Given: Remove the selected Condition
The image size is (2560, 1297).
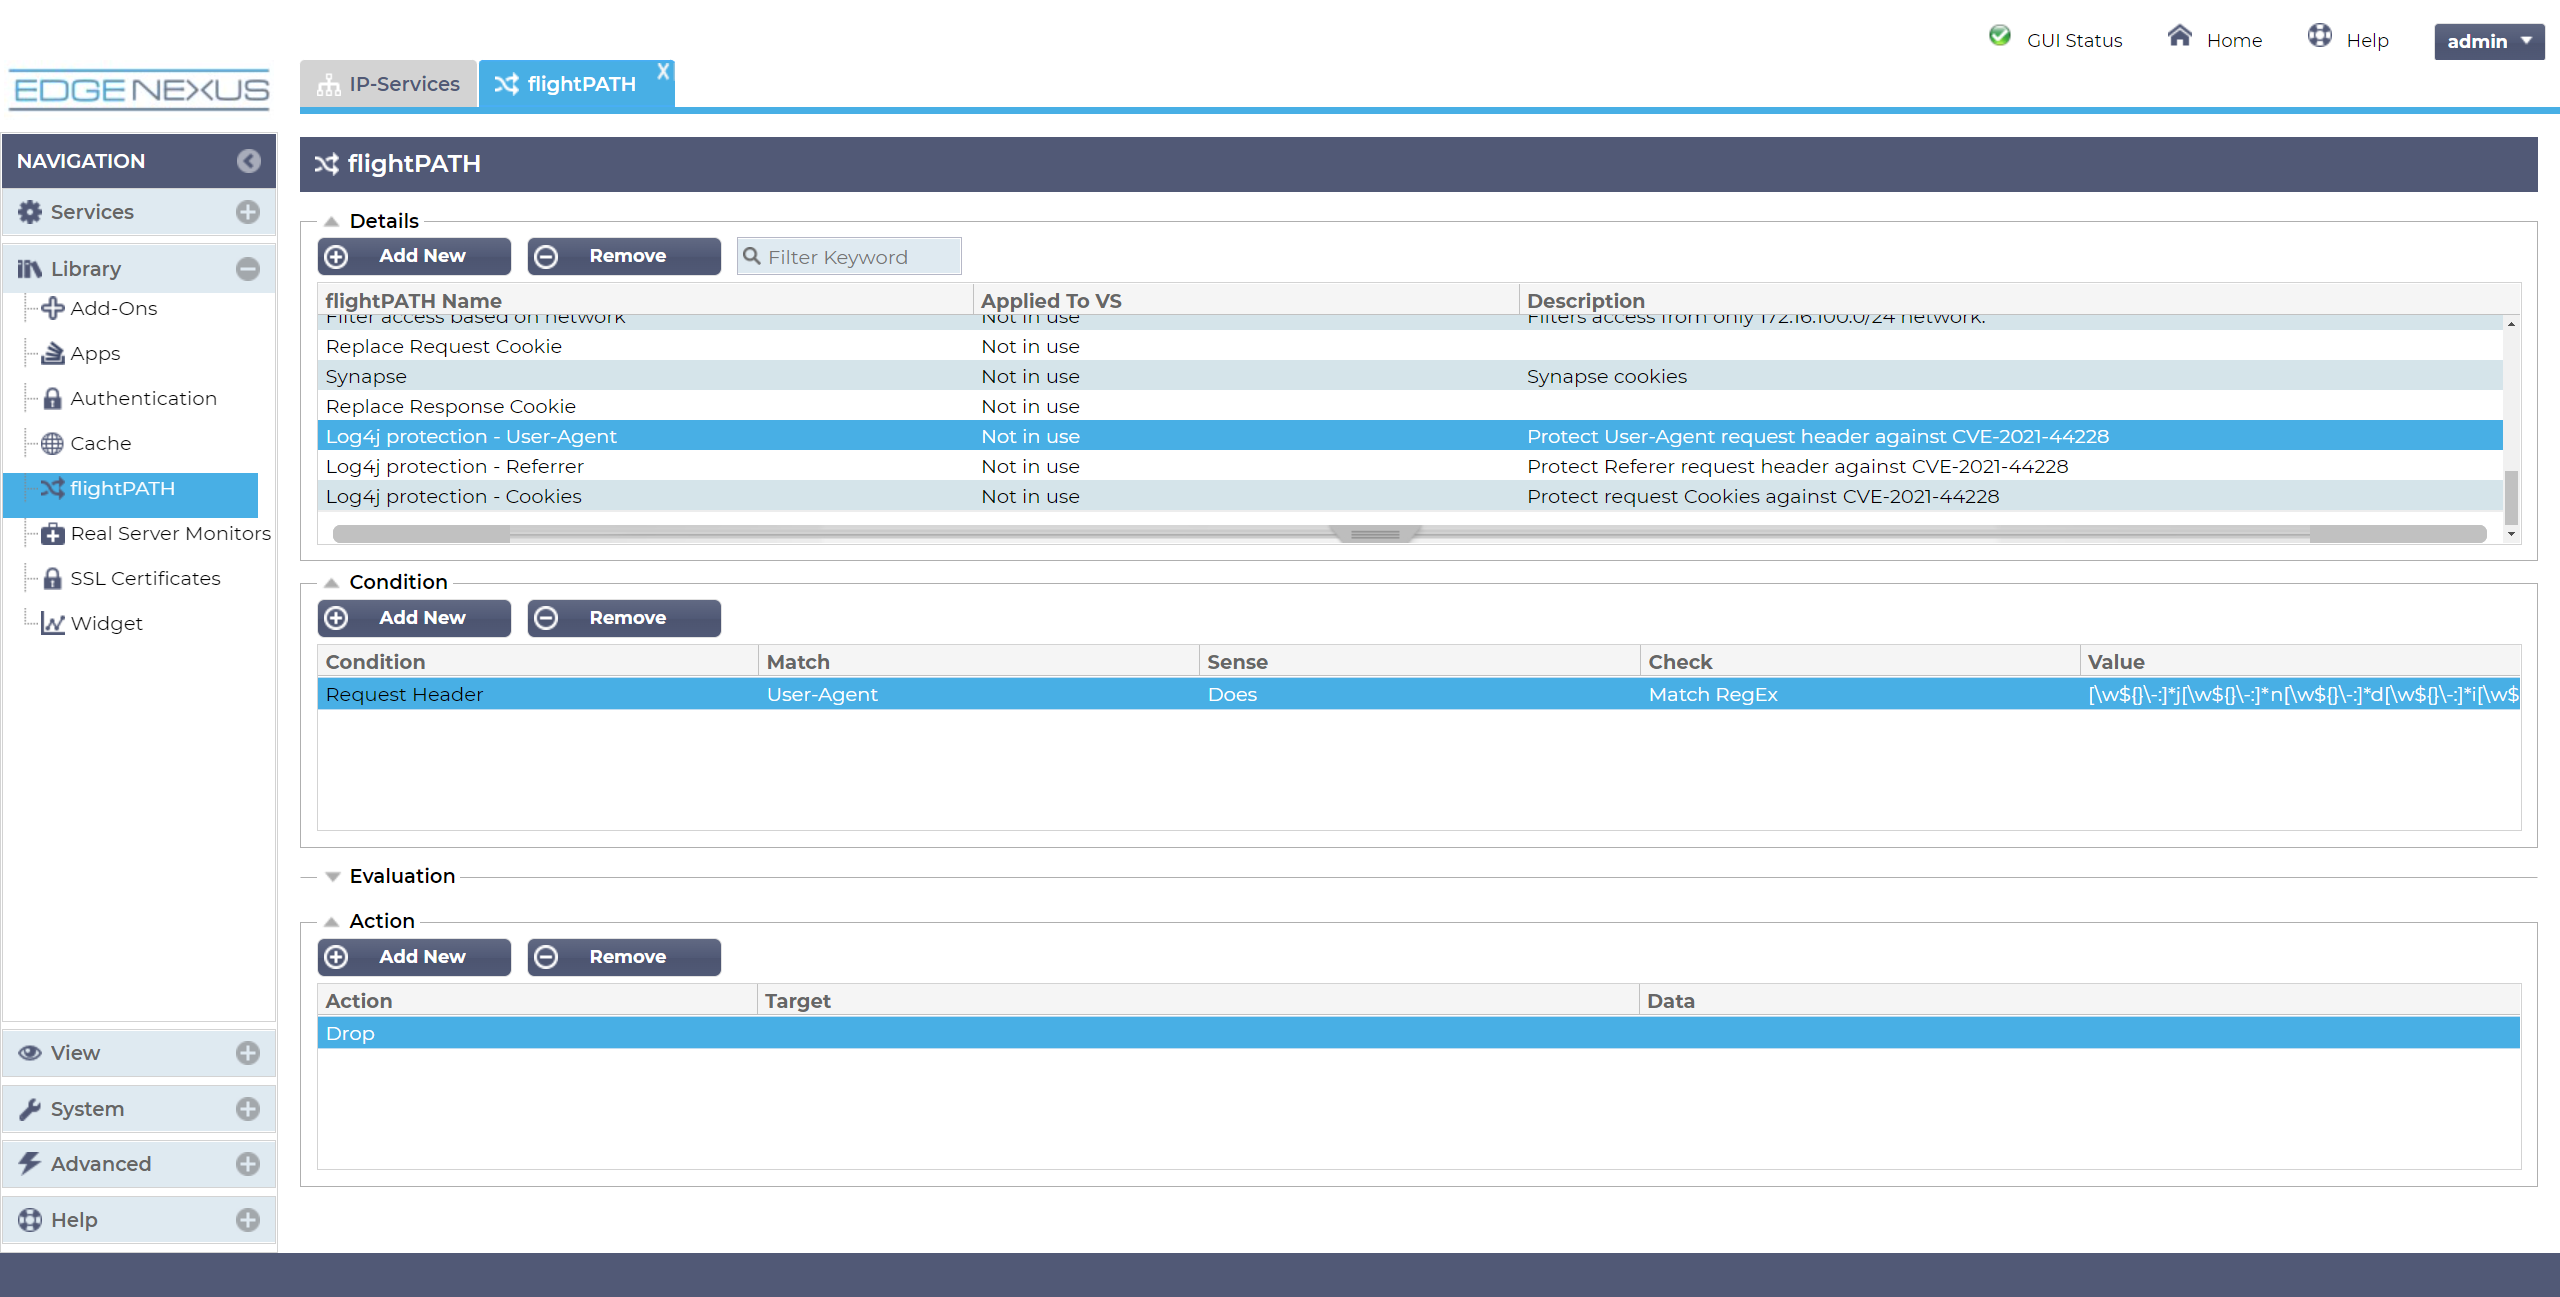Looking at the screenshot, I should [x=624, y=618].
